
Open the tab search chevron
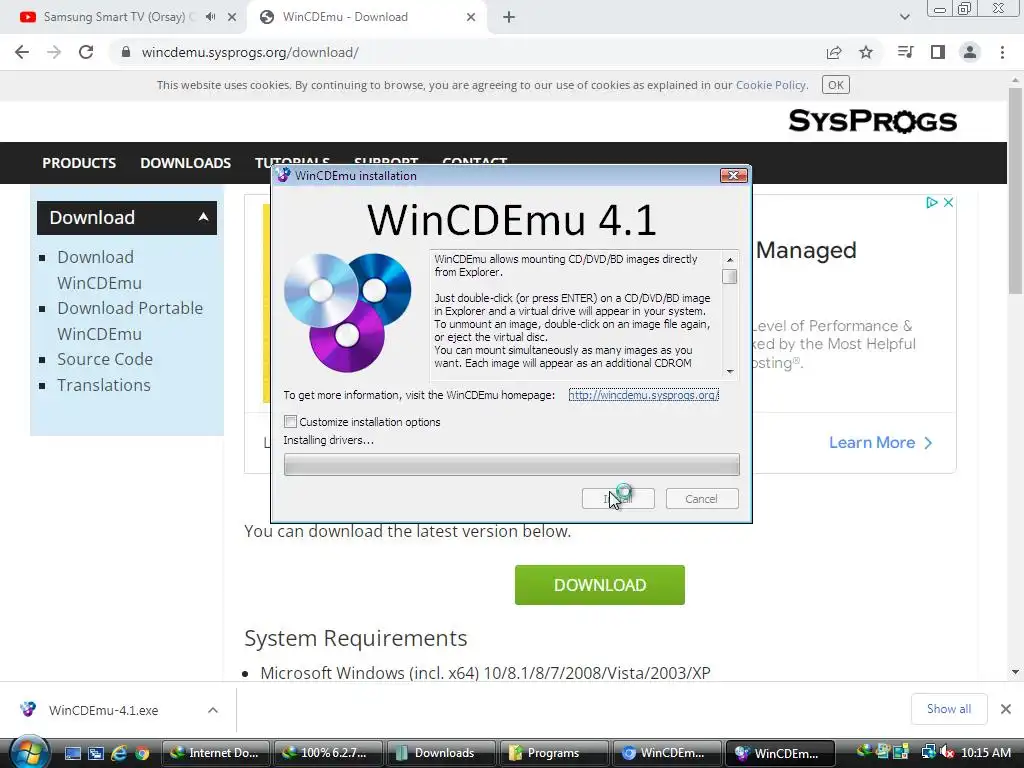click(904, 17)
